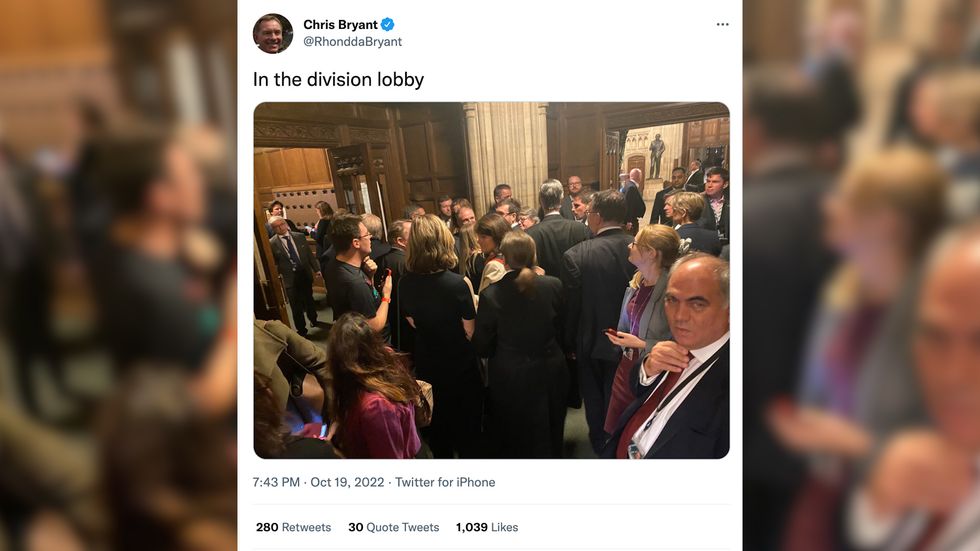Click the black t-shirt in the photo
Image resolution: width=980 pixels, height=551 pixels.
click(352, 290)
